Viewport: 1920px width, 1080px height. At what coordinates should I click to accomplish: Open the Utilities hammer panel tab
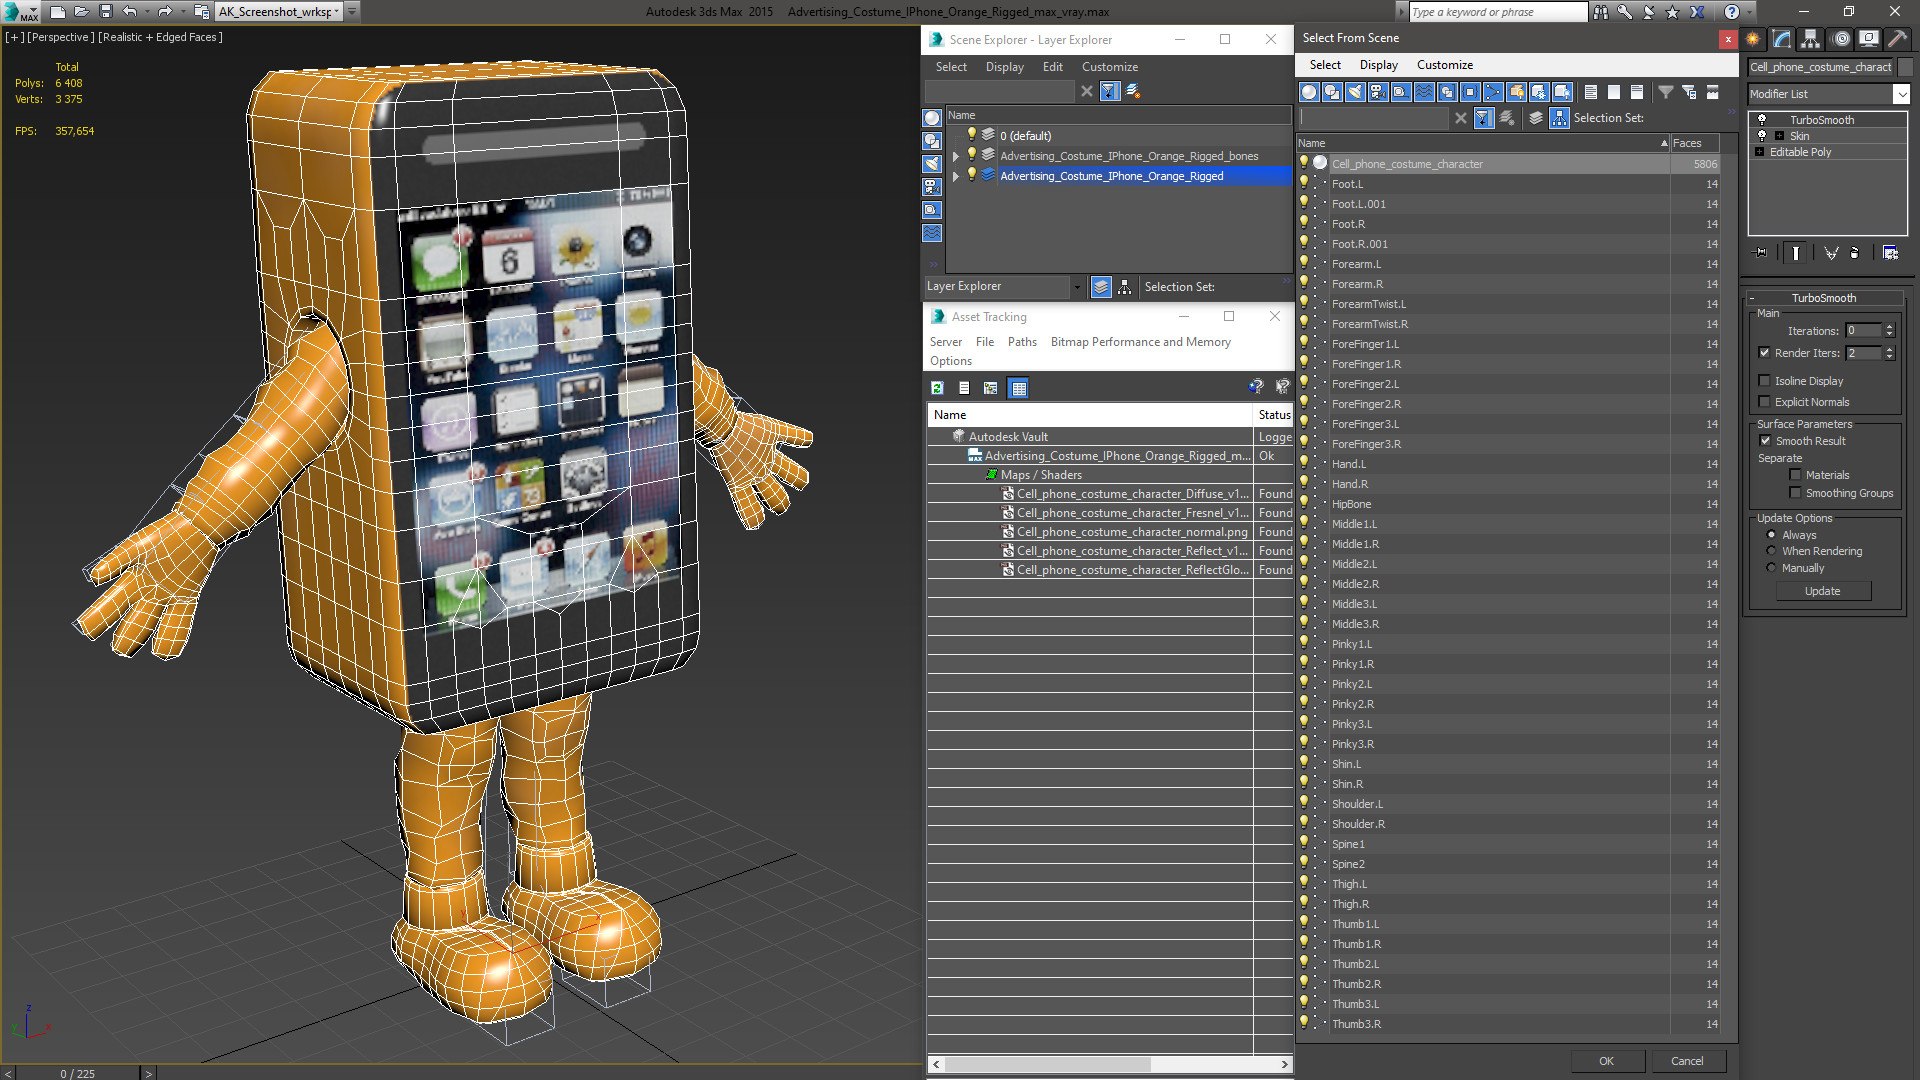point(1897,39)
